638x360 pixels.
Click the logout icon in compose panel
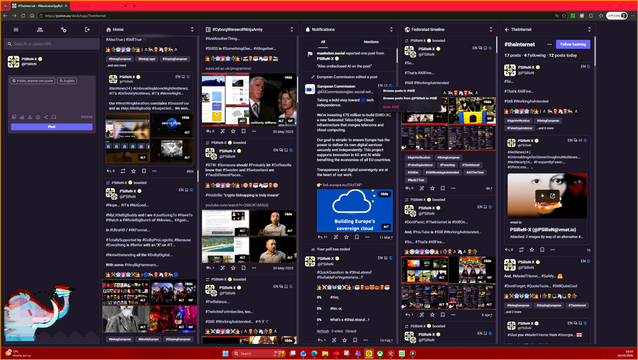coord(87,30)
